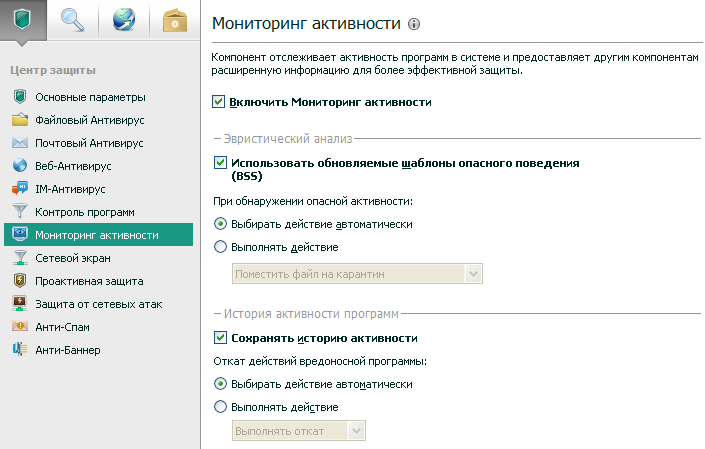Click the IM-Антивирус chat icon
Screen dimensions: 705x449
[x=19, y=189]
